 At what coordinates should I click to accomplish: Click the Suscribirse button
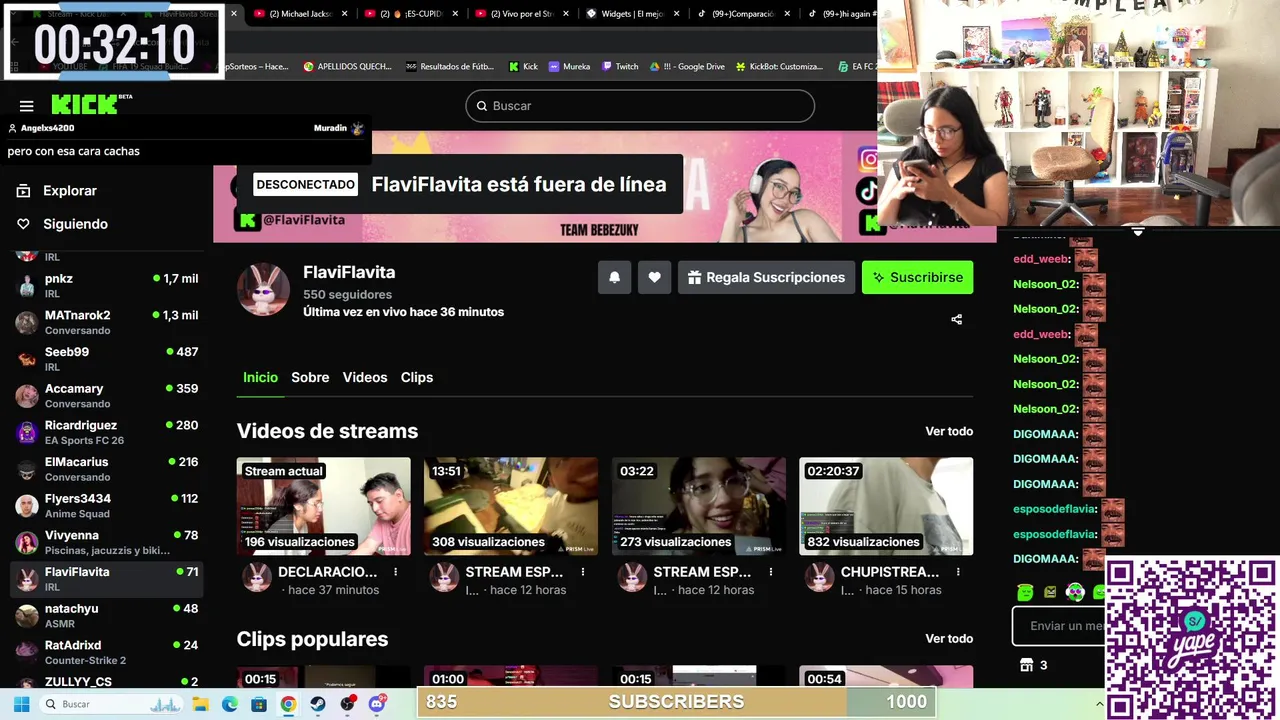(917, 277)
